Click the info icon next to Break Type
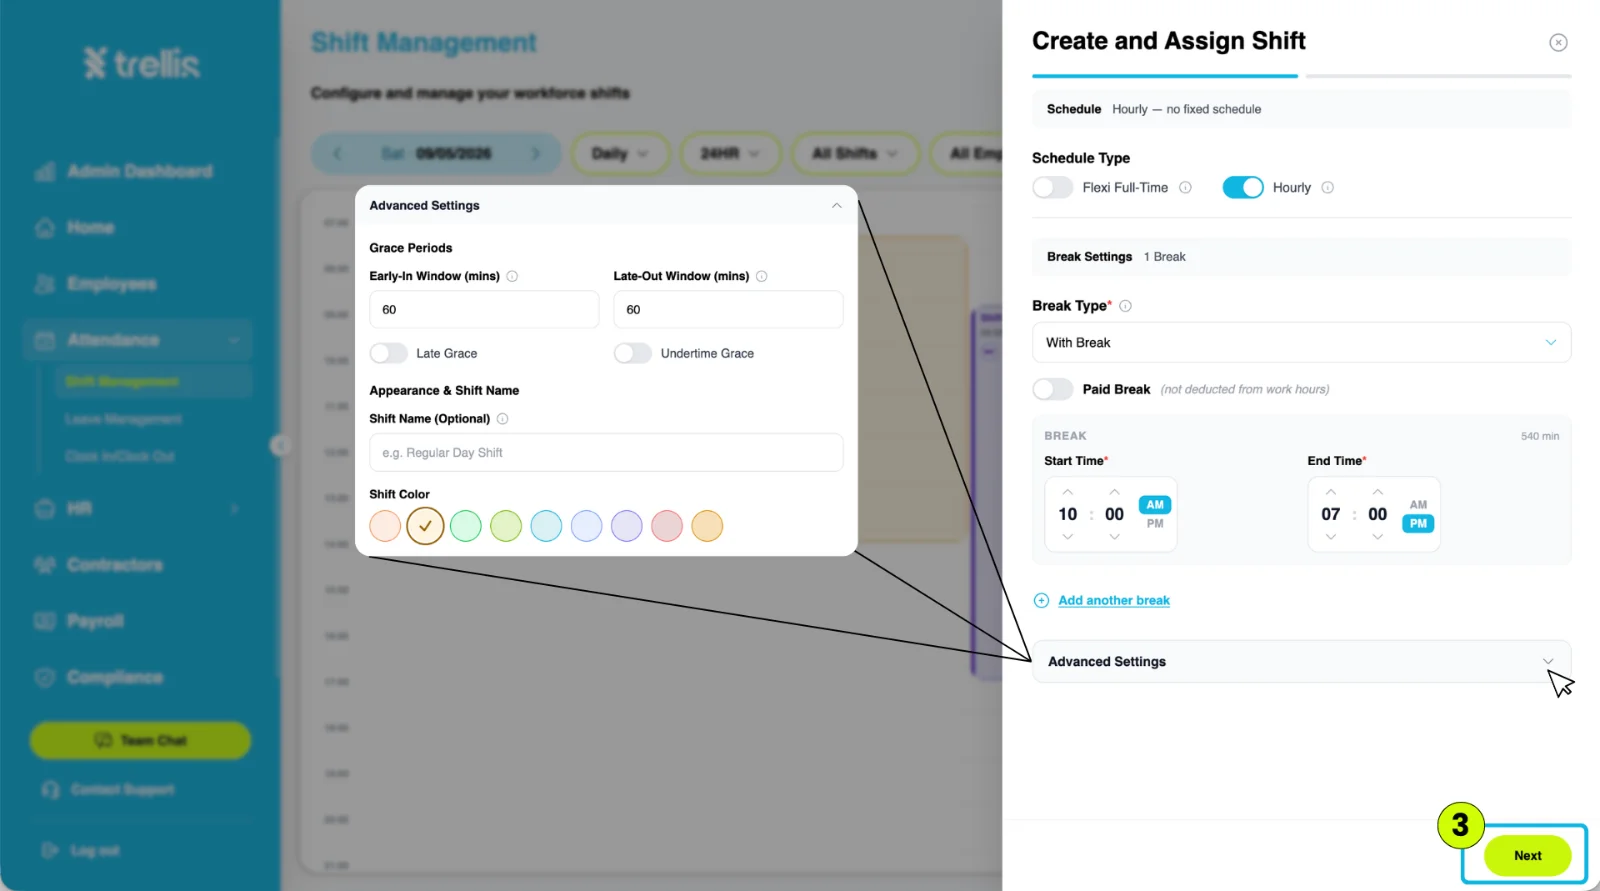The width and height of the screenshot is (1600, 891). click(1125, 306)
